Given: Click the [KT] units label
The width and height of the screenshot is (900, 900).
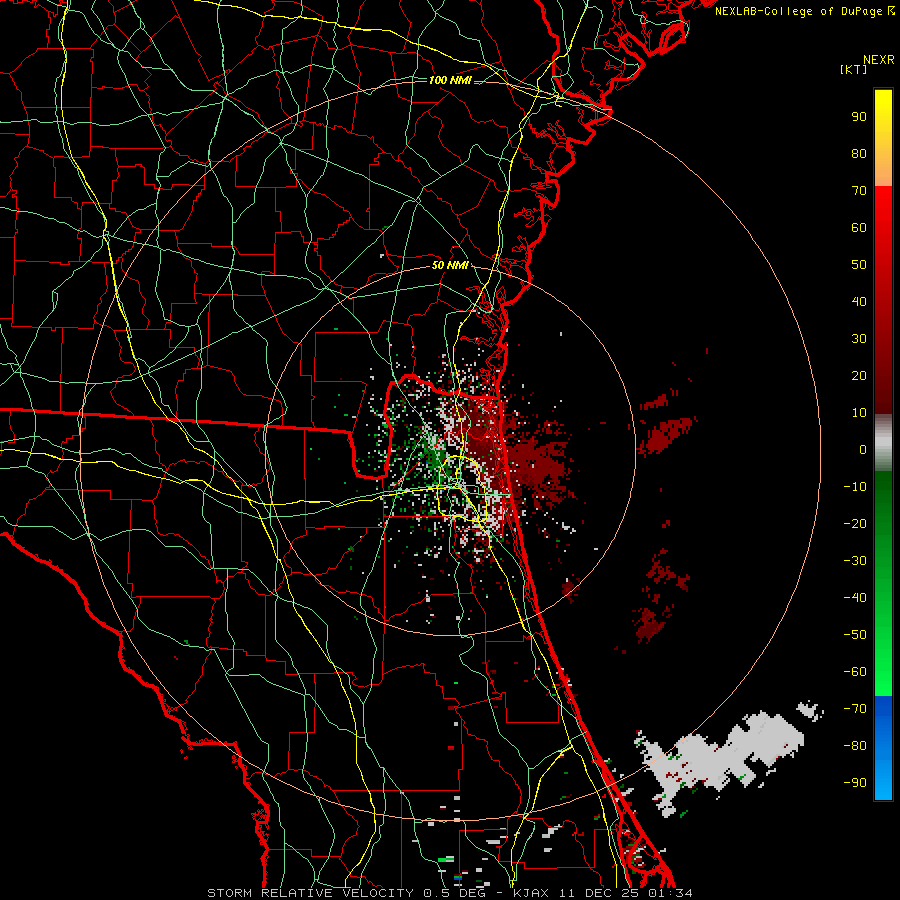Looking at the screenshot, I should click(x=854, y=69).
